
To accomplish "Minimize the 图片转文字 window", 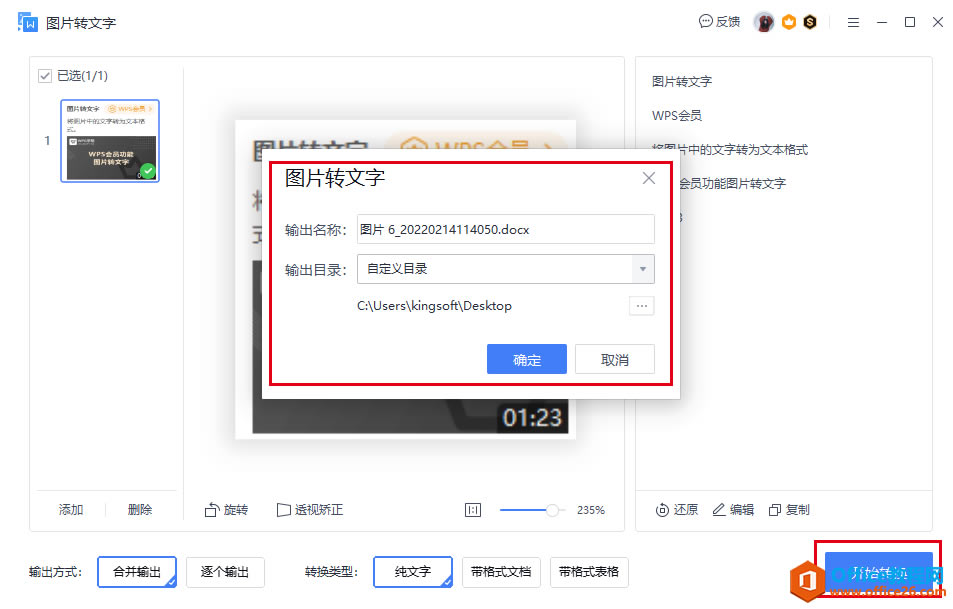I will coord(882,22).
